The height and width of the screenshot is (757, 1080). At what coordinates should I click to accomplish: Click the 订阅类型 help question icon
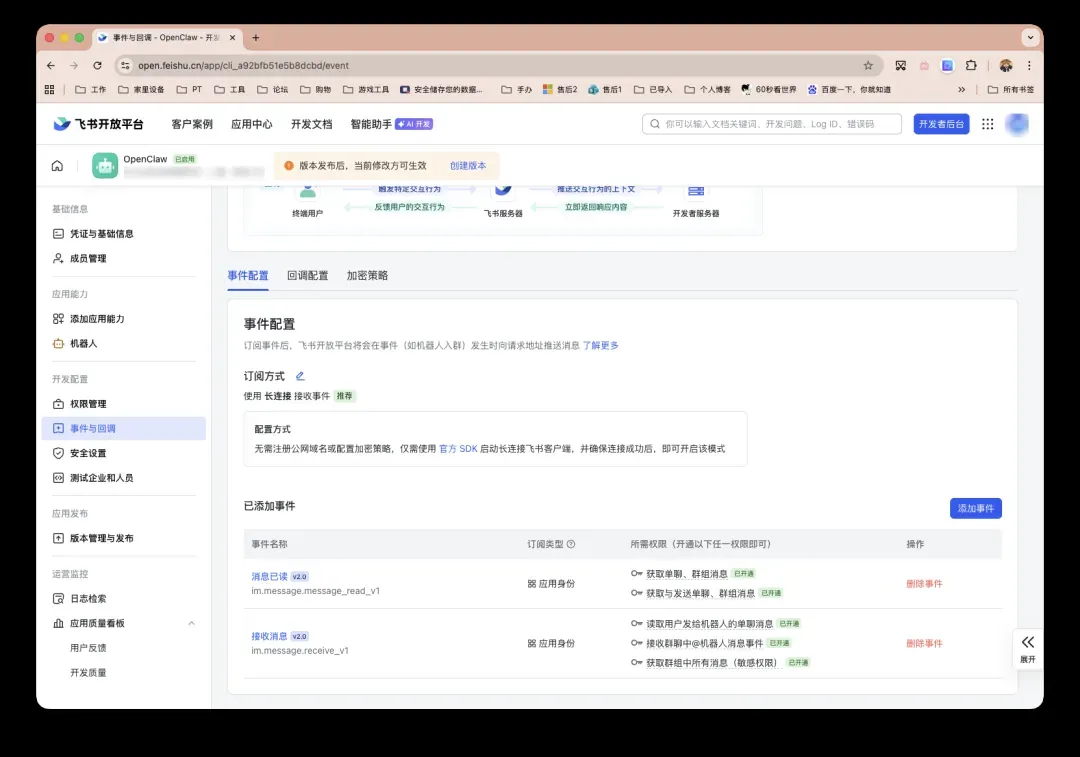pos(571,544)
